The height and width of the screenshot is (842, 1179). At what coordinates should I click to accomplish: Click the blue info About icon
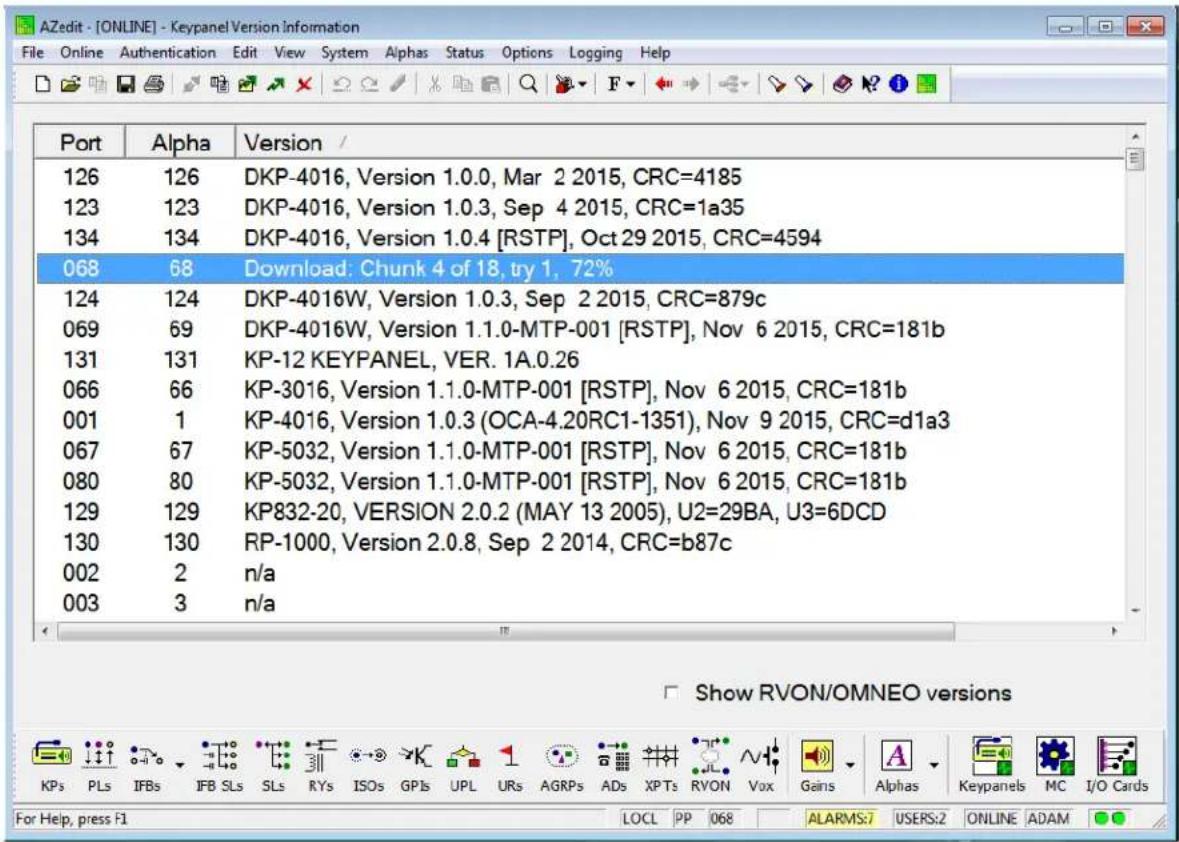[x=898, y=84]
